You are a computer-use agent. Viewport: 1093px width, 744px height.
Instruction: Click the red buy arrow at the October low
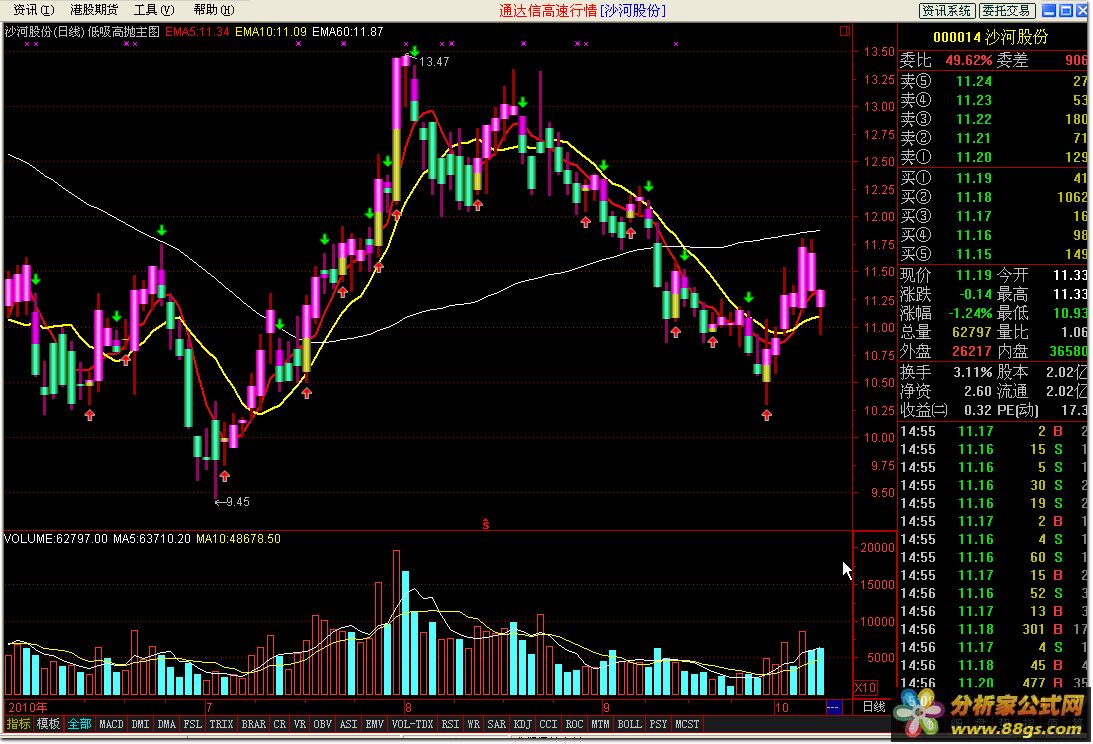[767, 415]
